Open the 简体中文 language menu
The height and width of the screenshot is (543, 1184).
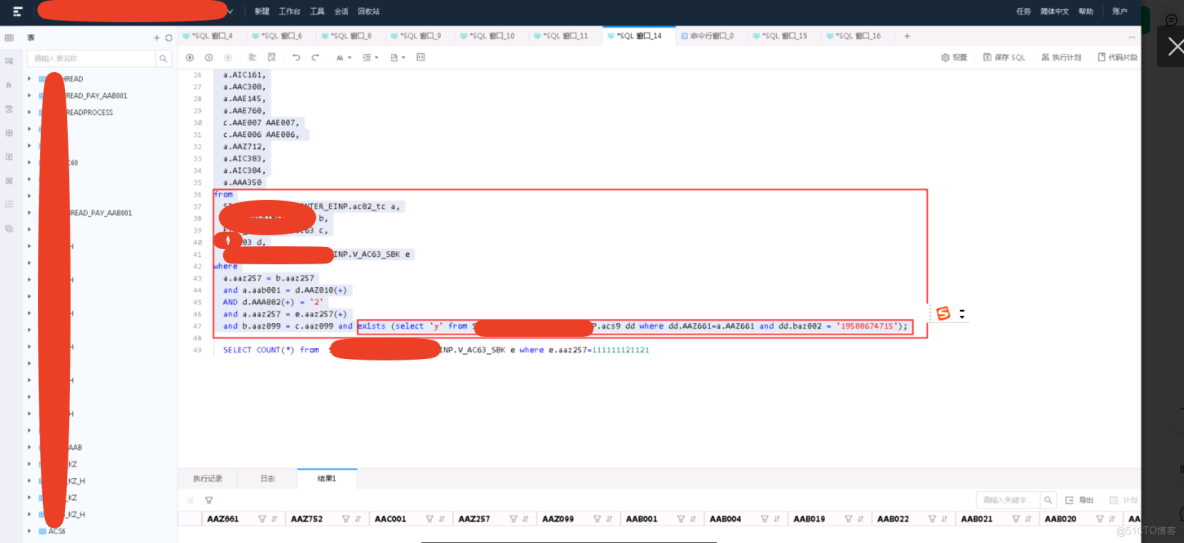point(1055,11)
